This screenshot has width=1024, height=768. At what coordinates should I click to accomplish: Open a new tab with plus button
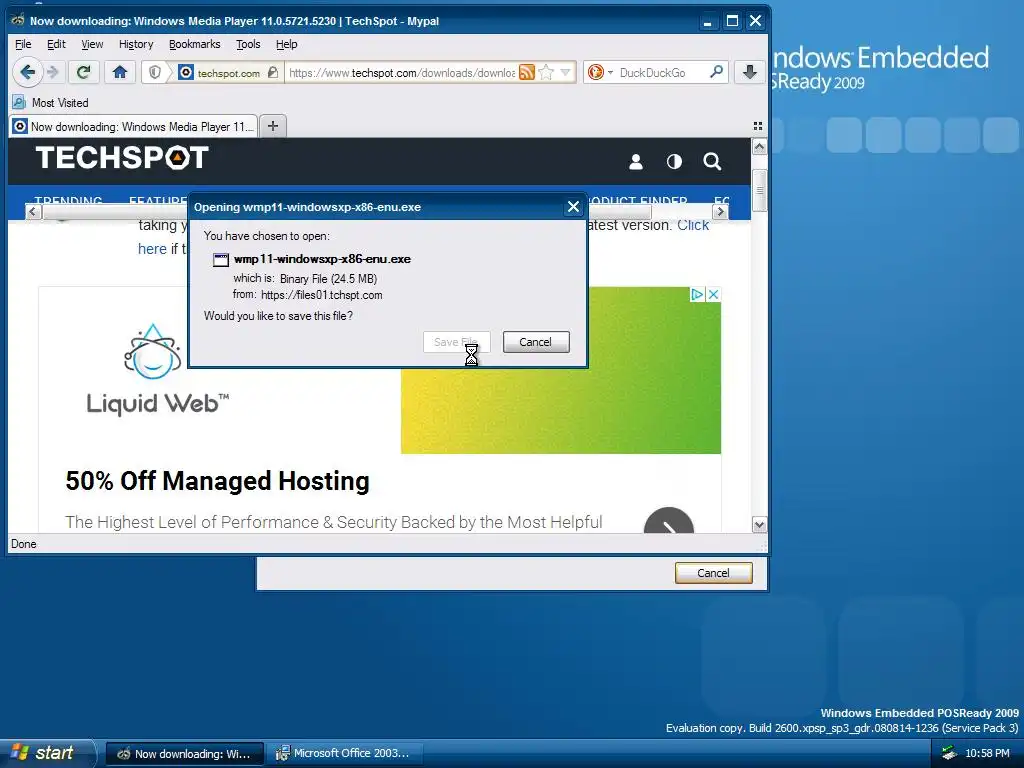click(273, 126)
